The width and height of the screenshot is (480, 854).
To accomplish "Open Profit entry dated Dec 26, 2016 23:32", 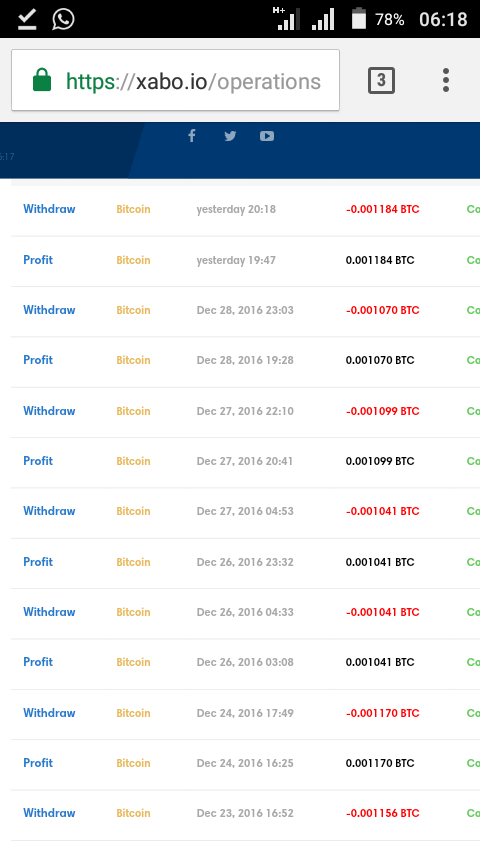I will pyautogui.click(x=38, y=562).
